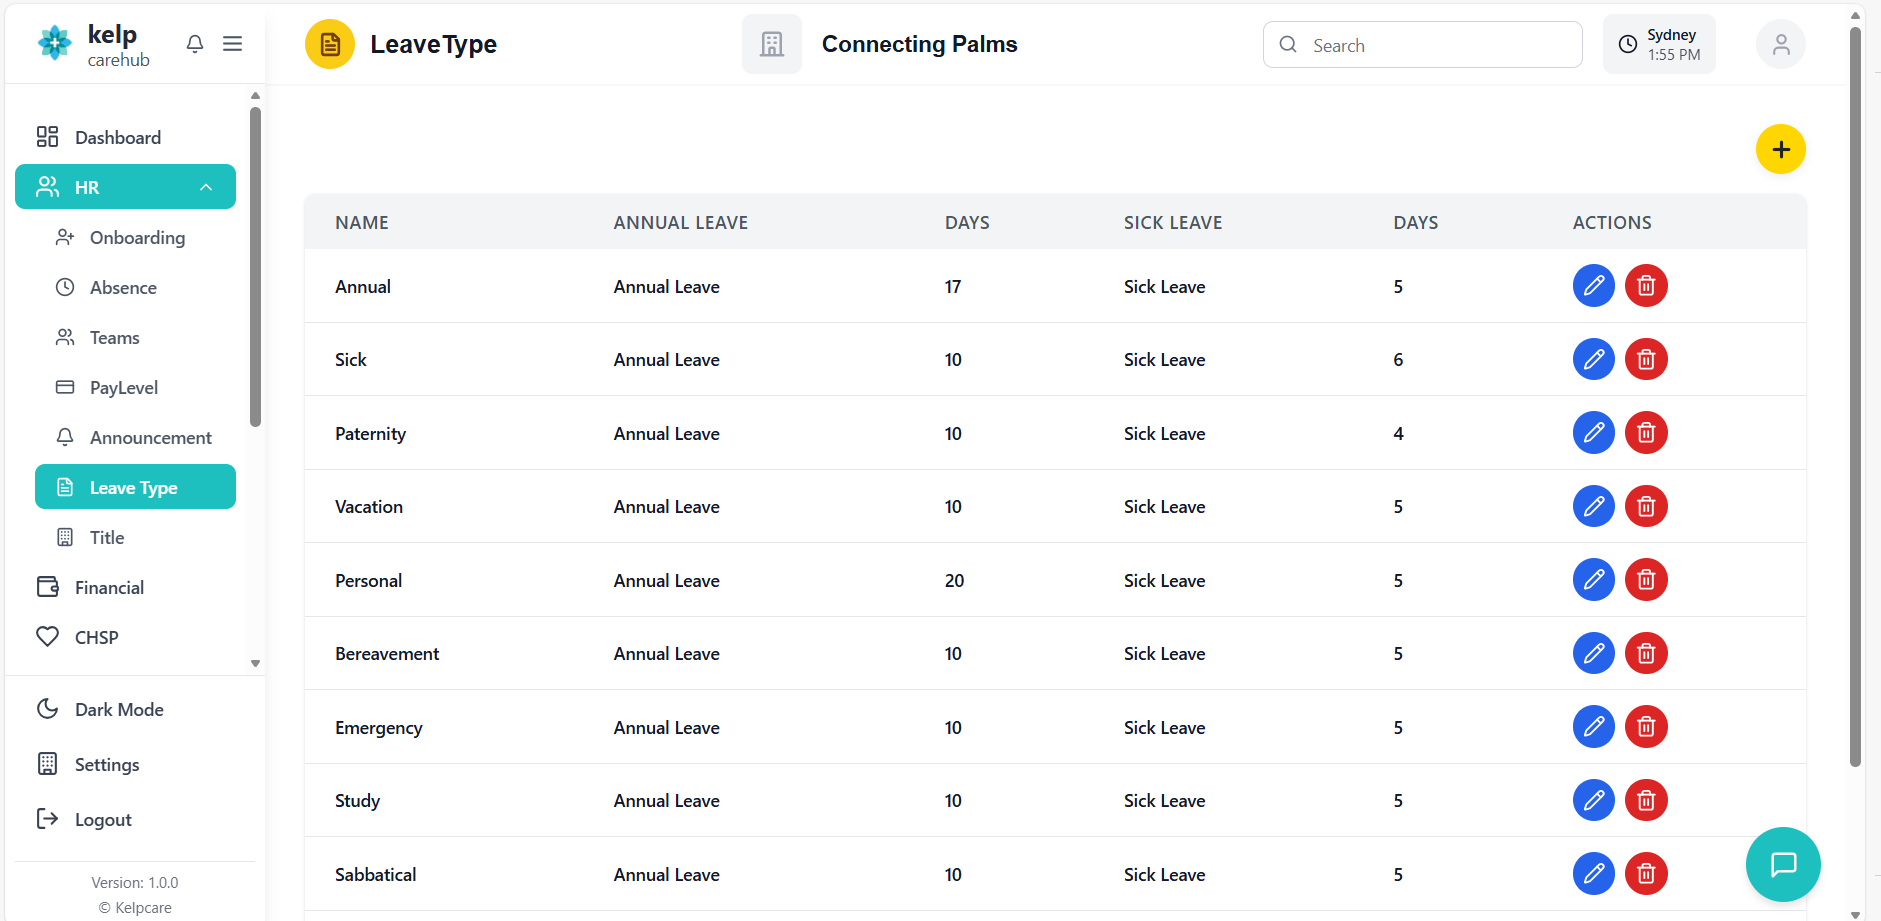
Task: Select Leave Type in the sidebar
Action: 134,487
